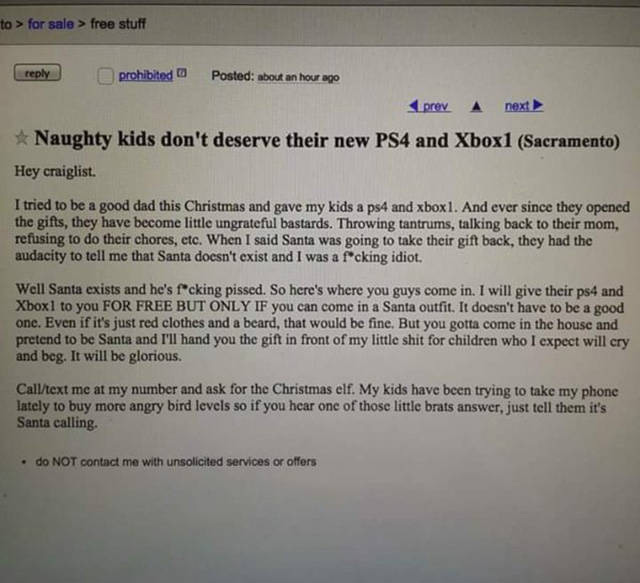Click the reply button

(x=38, y=73)
